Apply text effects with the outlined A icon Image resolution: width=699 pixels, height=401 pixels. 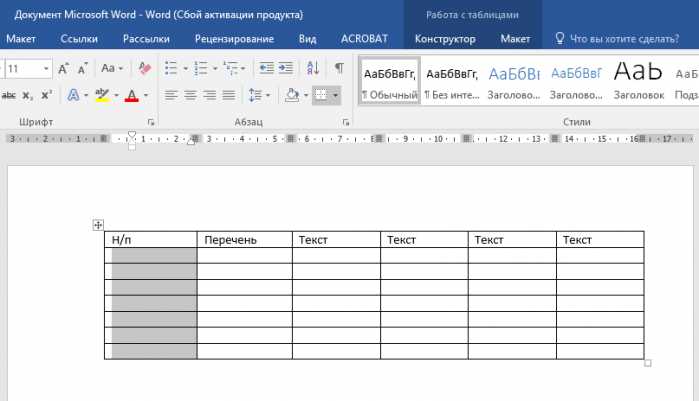pyautogui.click(x=73, y=95)
